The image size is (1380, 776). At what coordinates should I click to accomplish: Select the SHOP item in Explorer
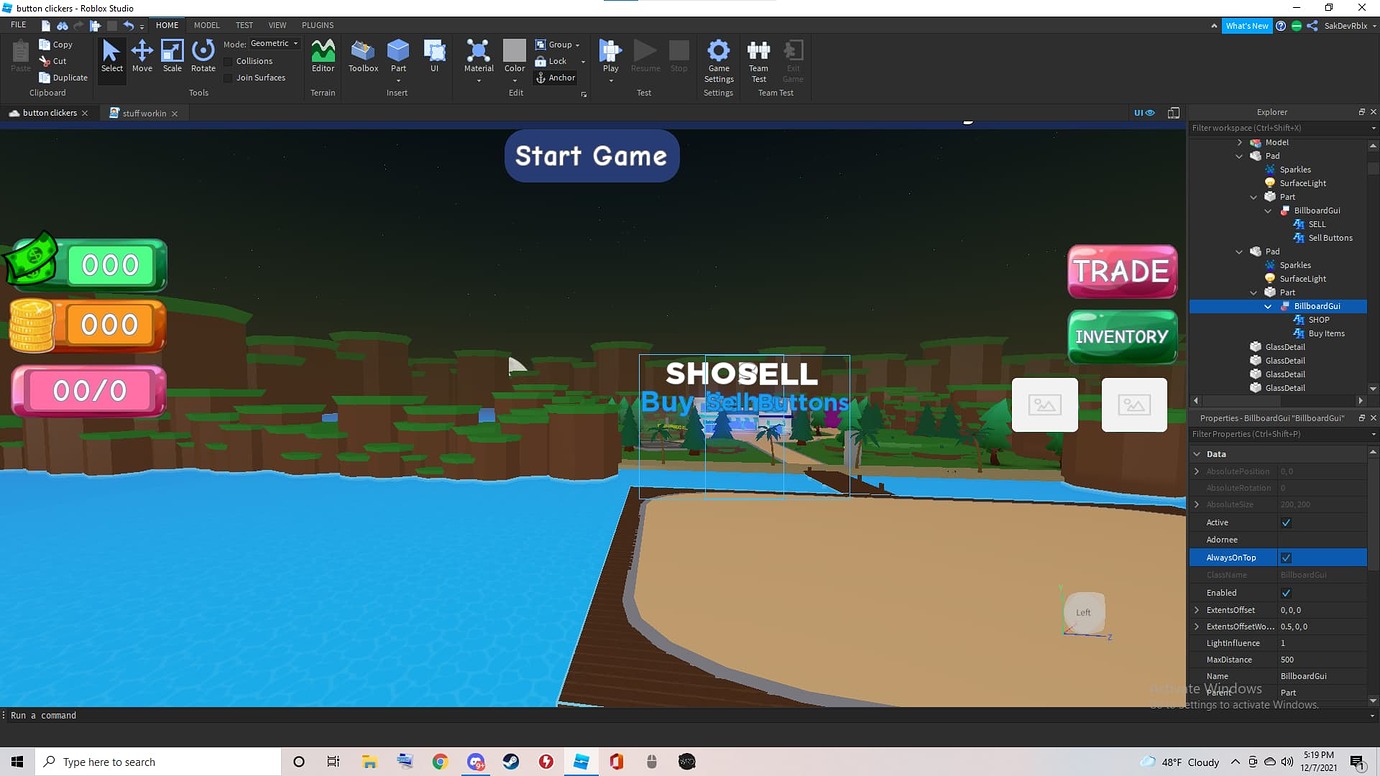1318,320
